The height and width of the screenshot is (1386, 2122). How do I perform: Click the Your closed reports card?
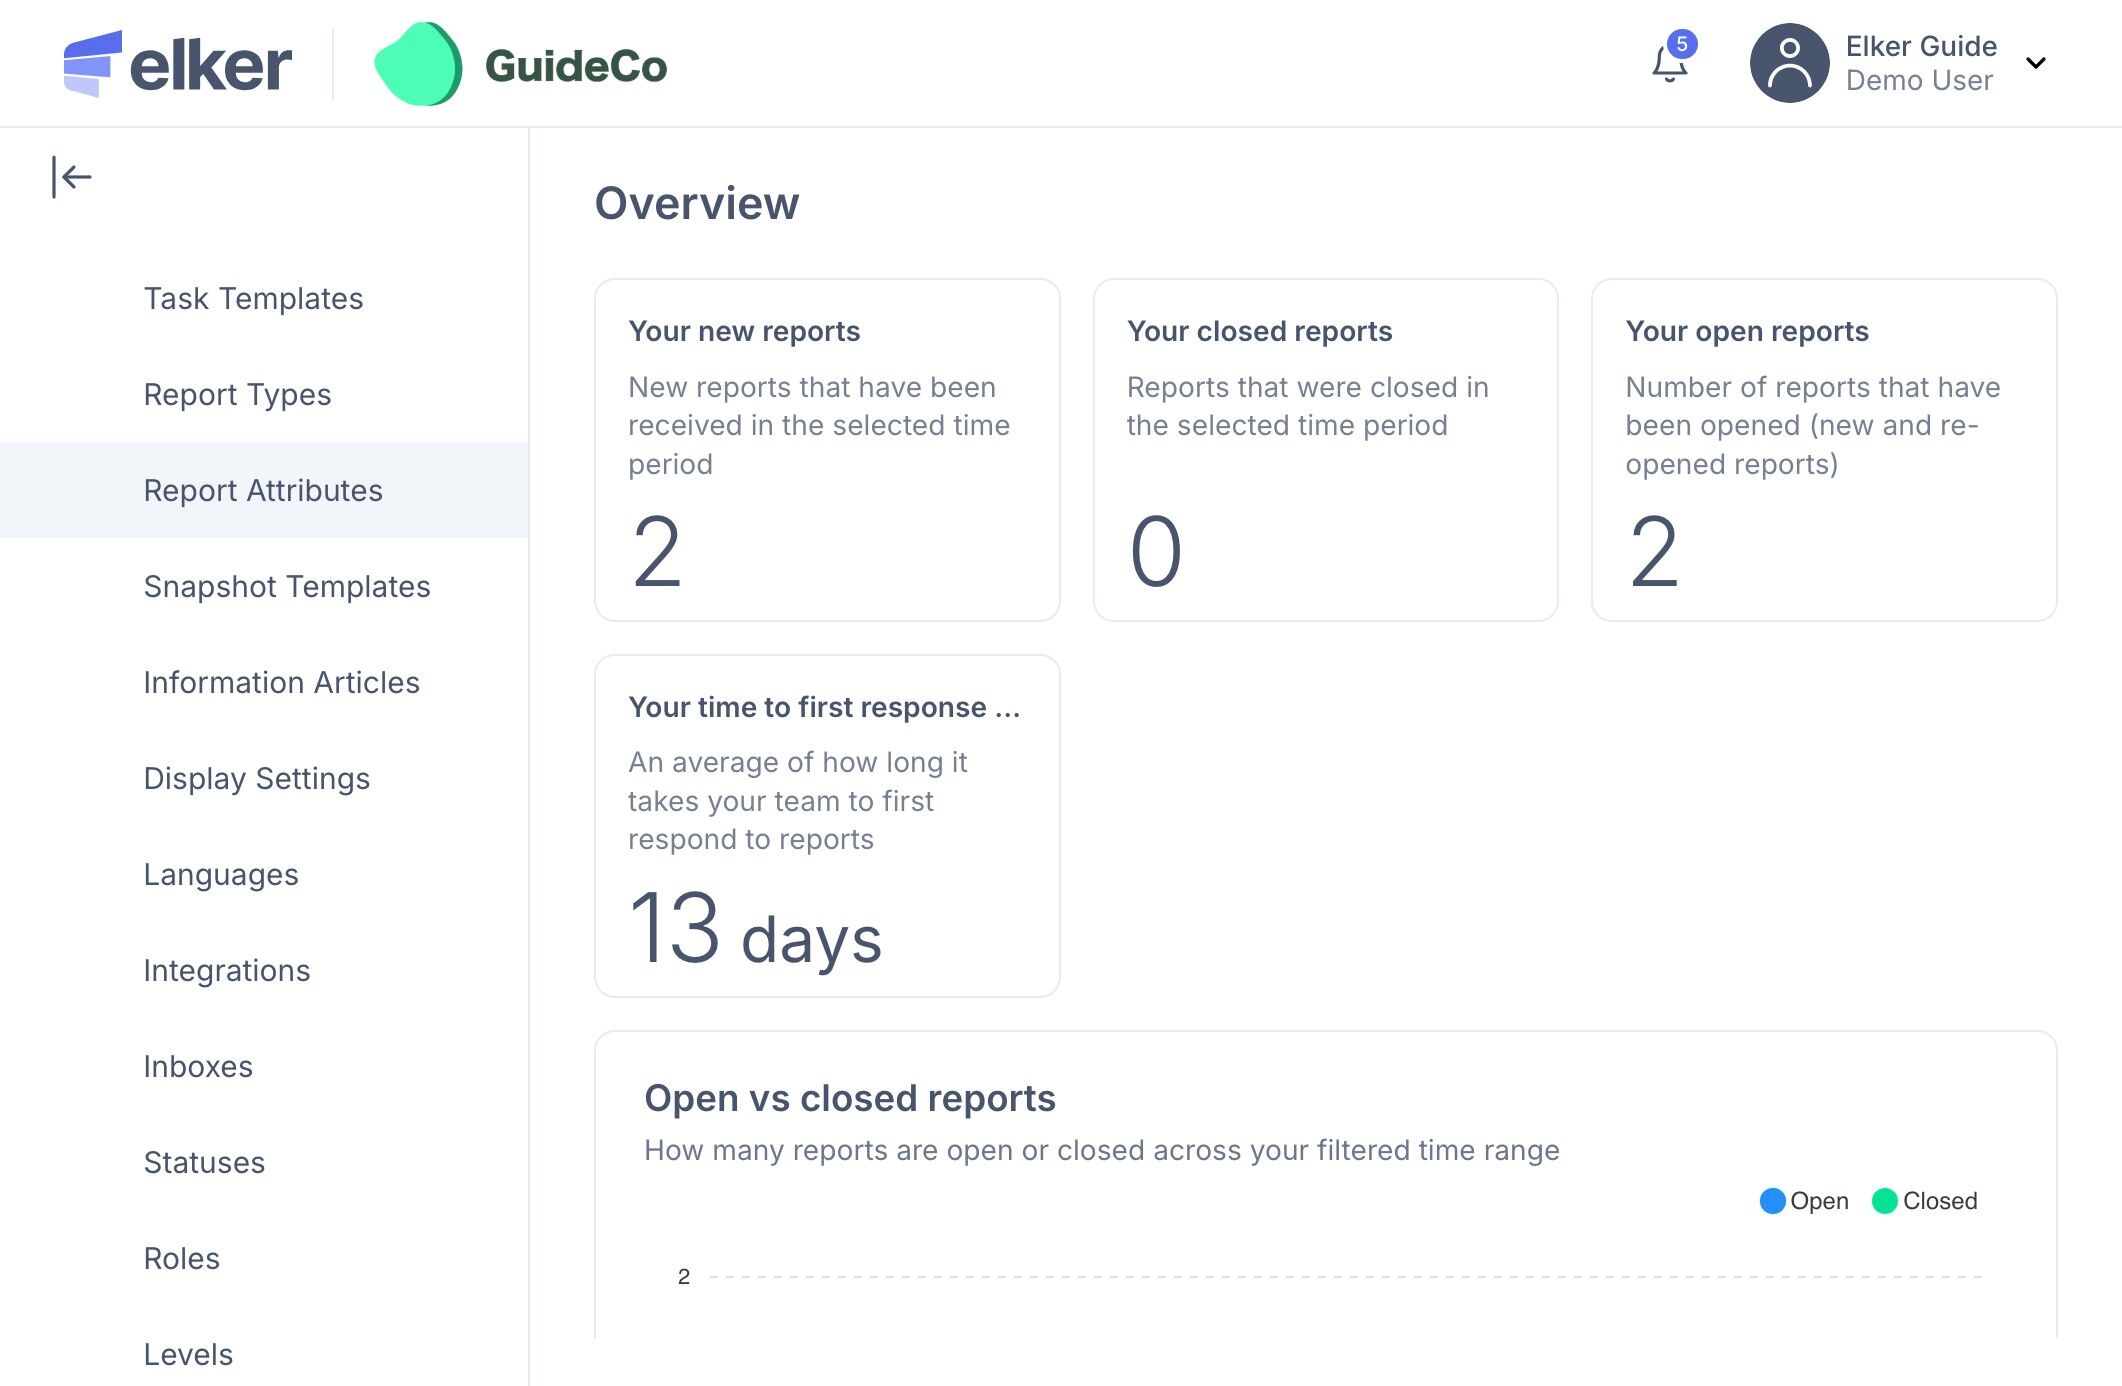point(1325,450)
